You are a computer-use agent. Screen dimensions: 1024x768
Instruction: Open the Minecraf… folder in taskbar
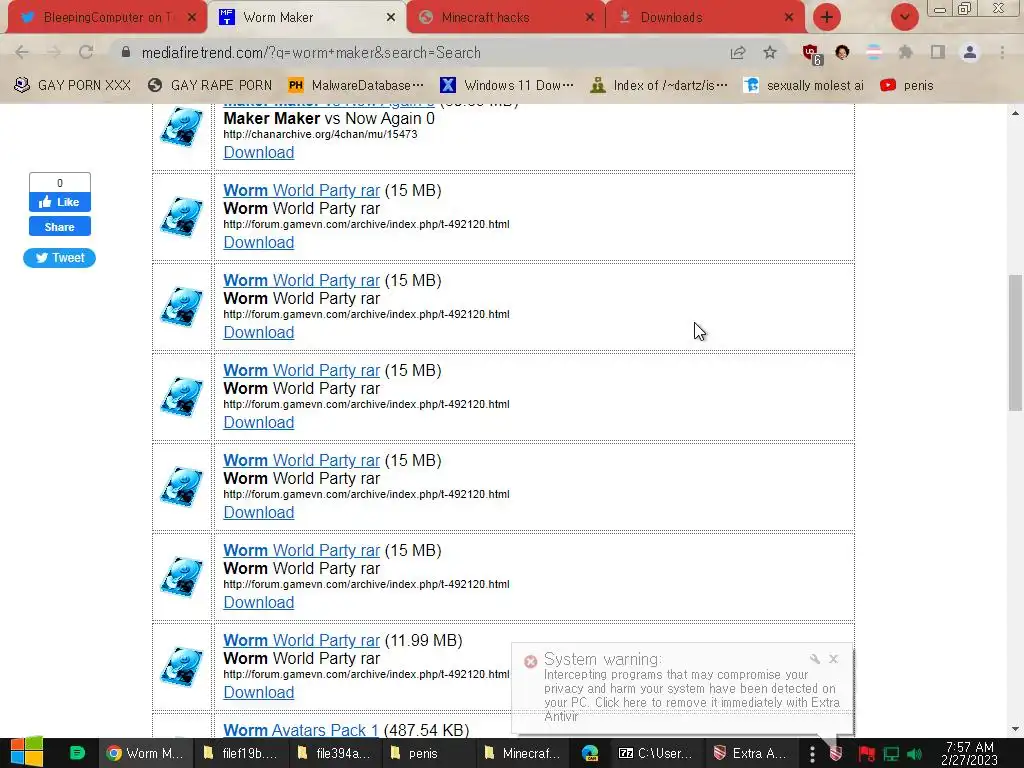[x=522, y=753]
